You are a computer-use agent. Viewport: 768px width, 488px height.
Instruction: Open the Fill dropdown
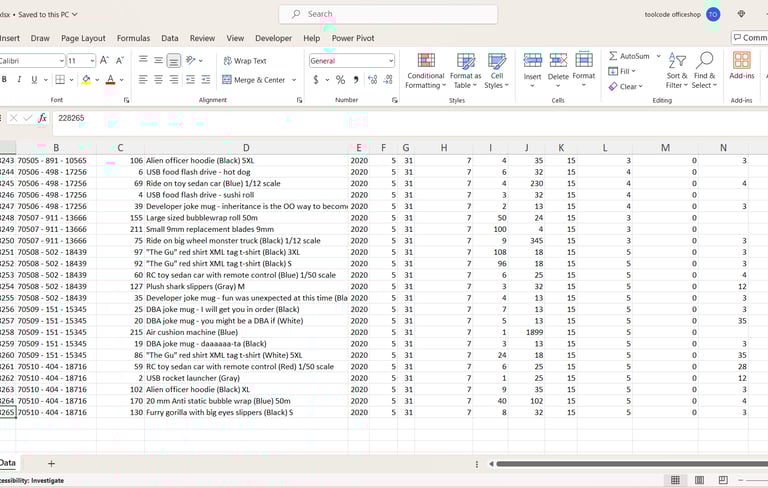point(622,71)
